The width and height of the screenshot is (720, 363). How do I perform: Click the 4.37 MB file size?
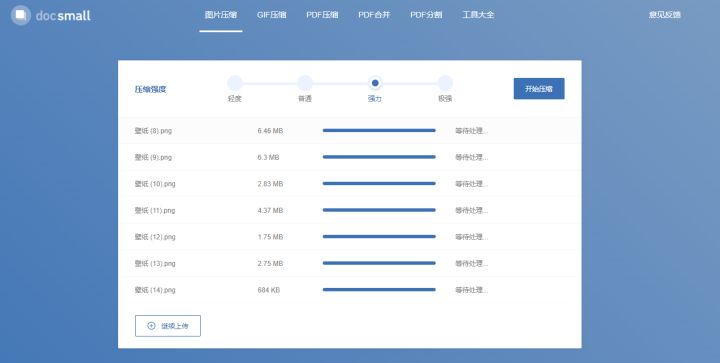270,211
